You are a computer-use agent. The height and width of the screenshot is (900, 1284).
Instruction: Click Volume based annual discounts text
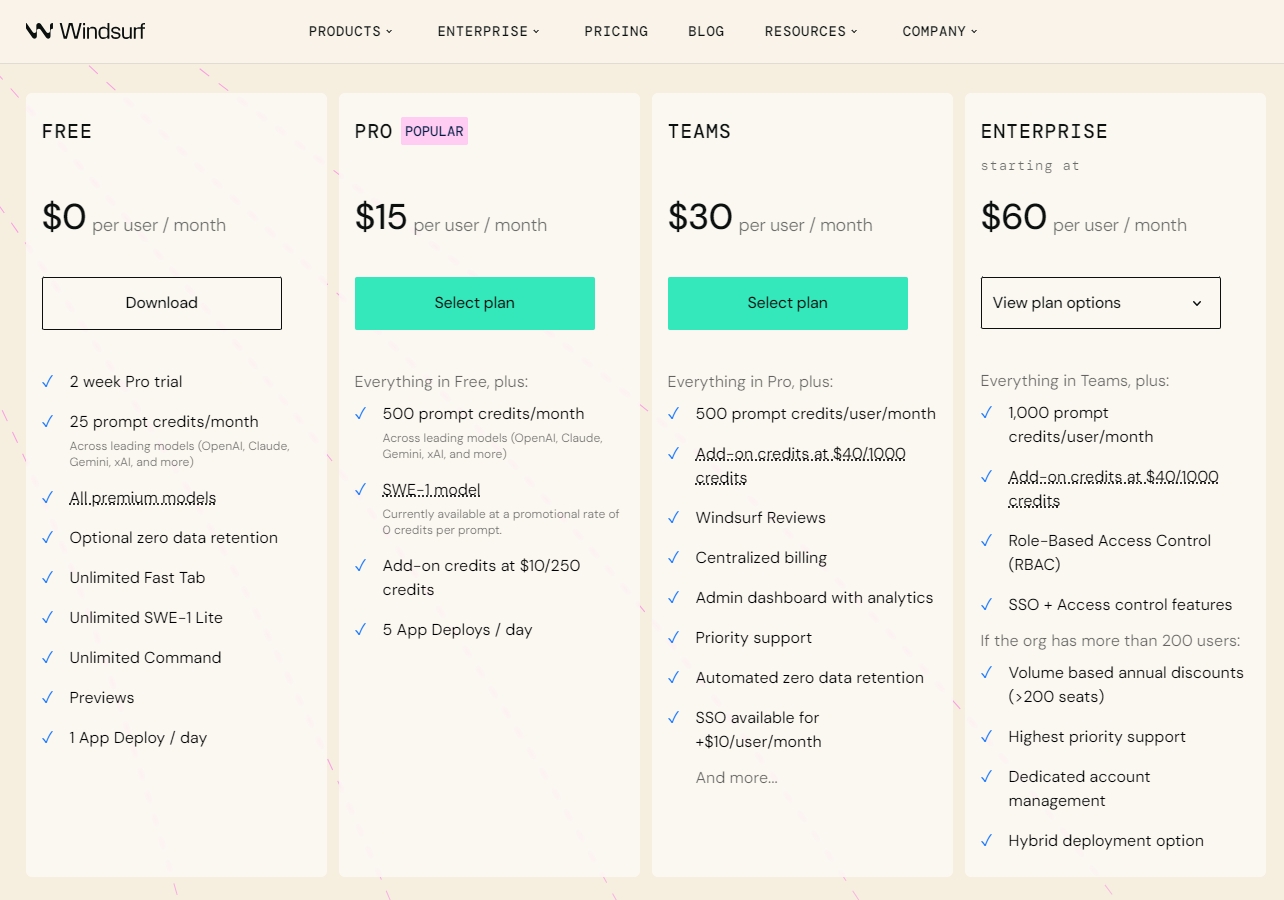pos(1126,685)
